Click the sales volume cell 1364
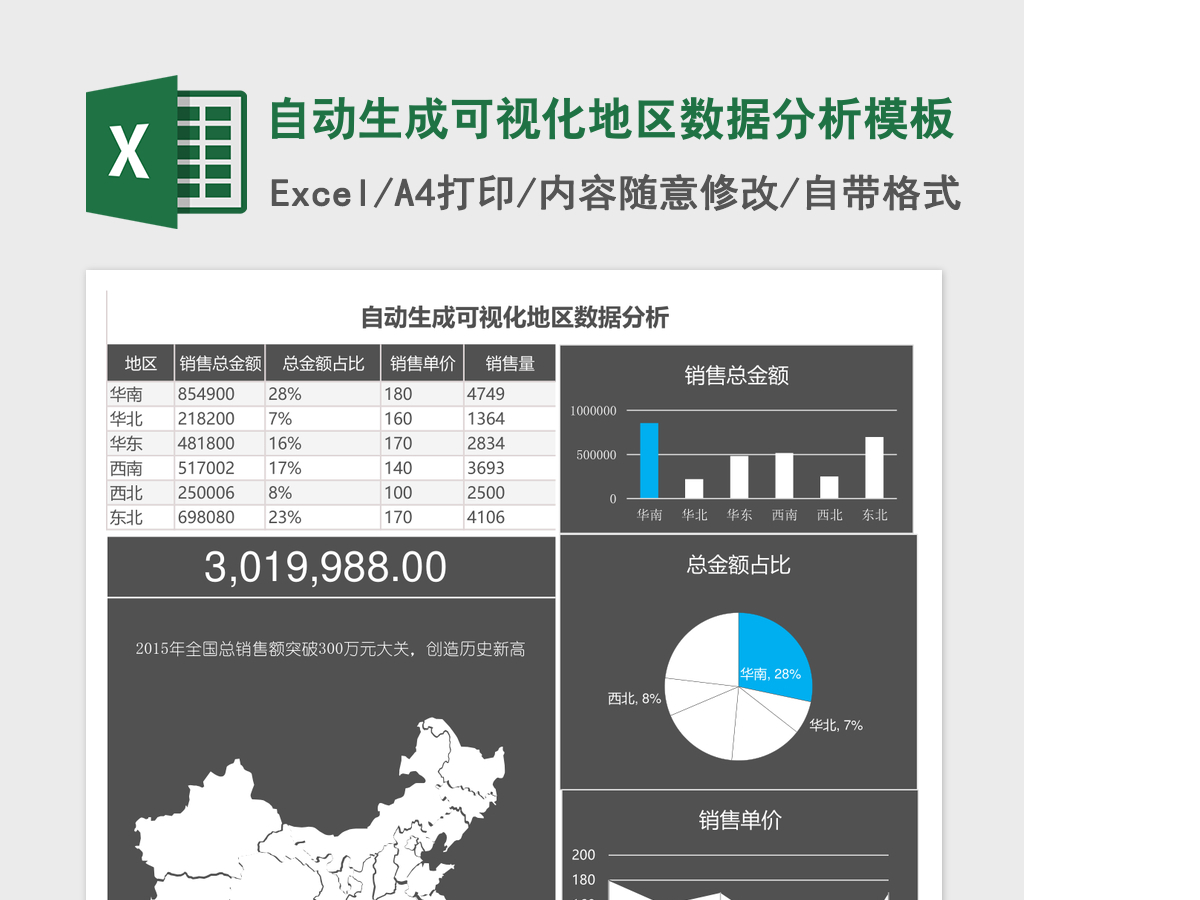This screenshot has width=1200, height=900. 510,419
